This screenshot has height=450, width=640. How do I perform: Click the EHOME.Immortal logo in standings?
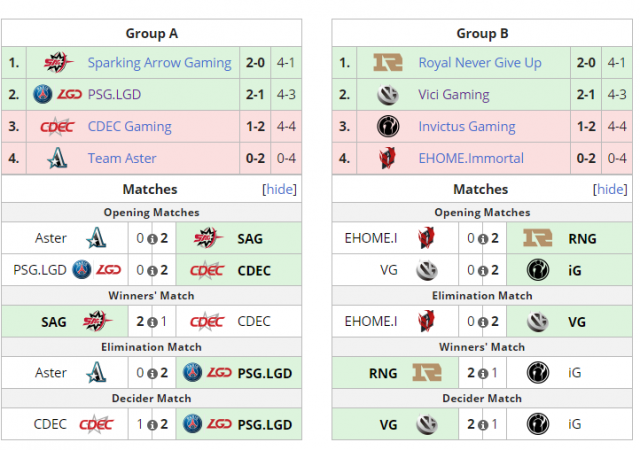pos(386,158)
